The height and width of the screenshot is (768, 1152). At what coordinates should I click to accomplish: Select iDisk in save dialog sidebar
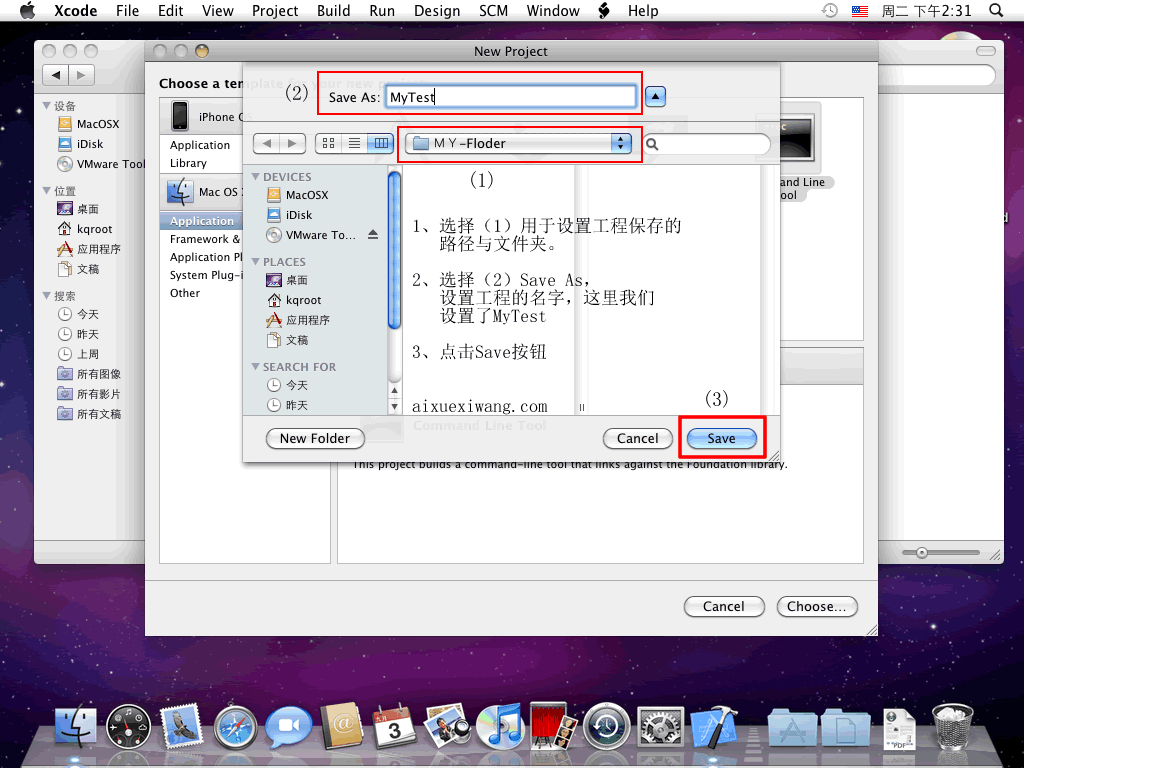coord(298,215)
